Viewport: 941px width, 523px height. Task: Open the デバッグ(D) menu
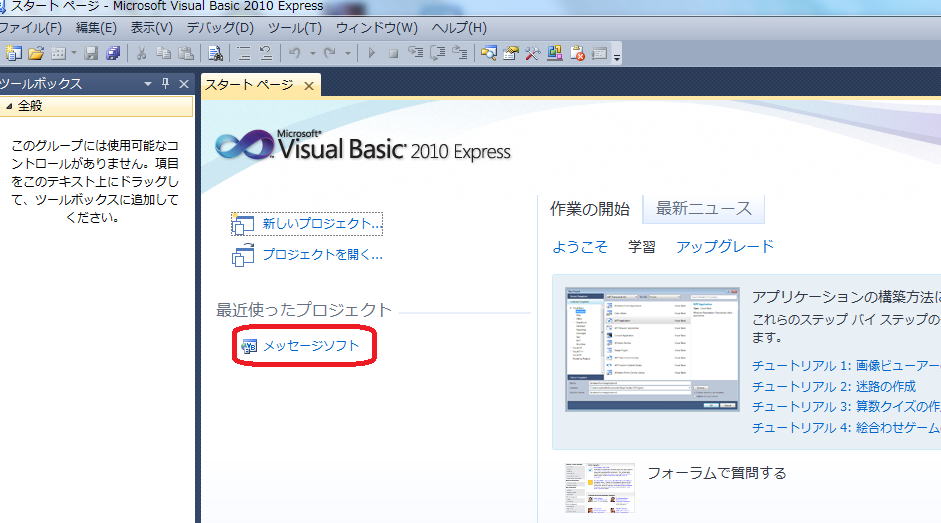pos(220,28)
